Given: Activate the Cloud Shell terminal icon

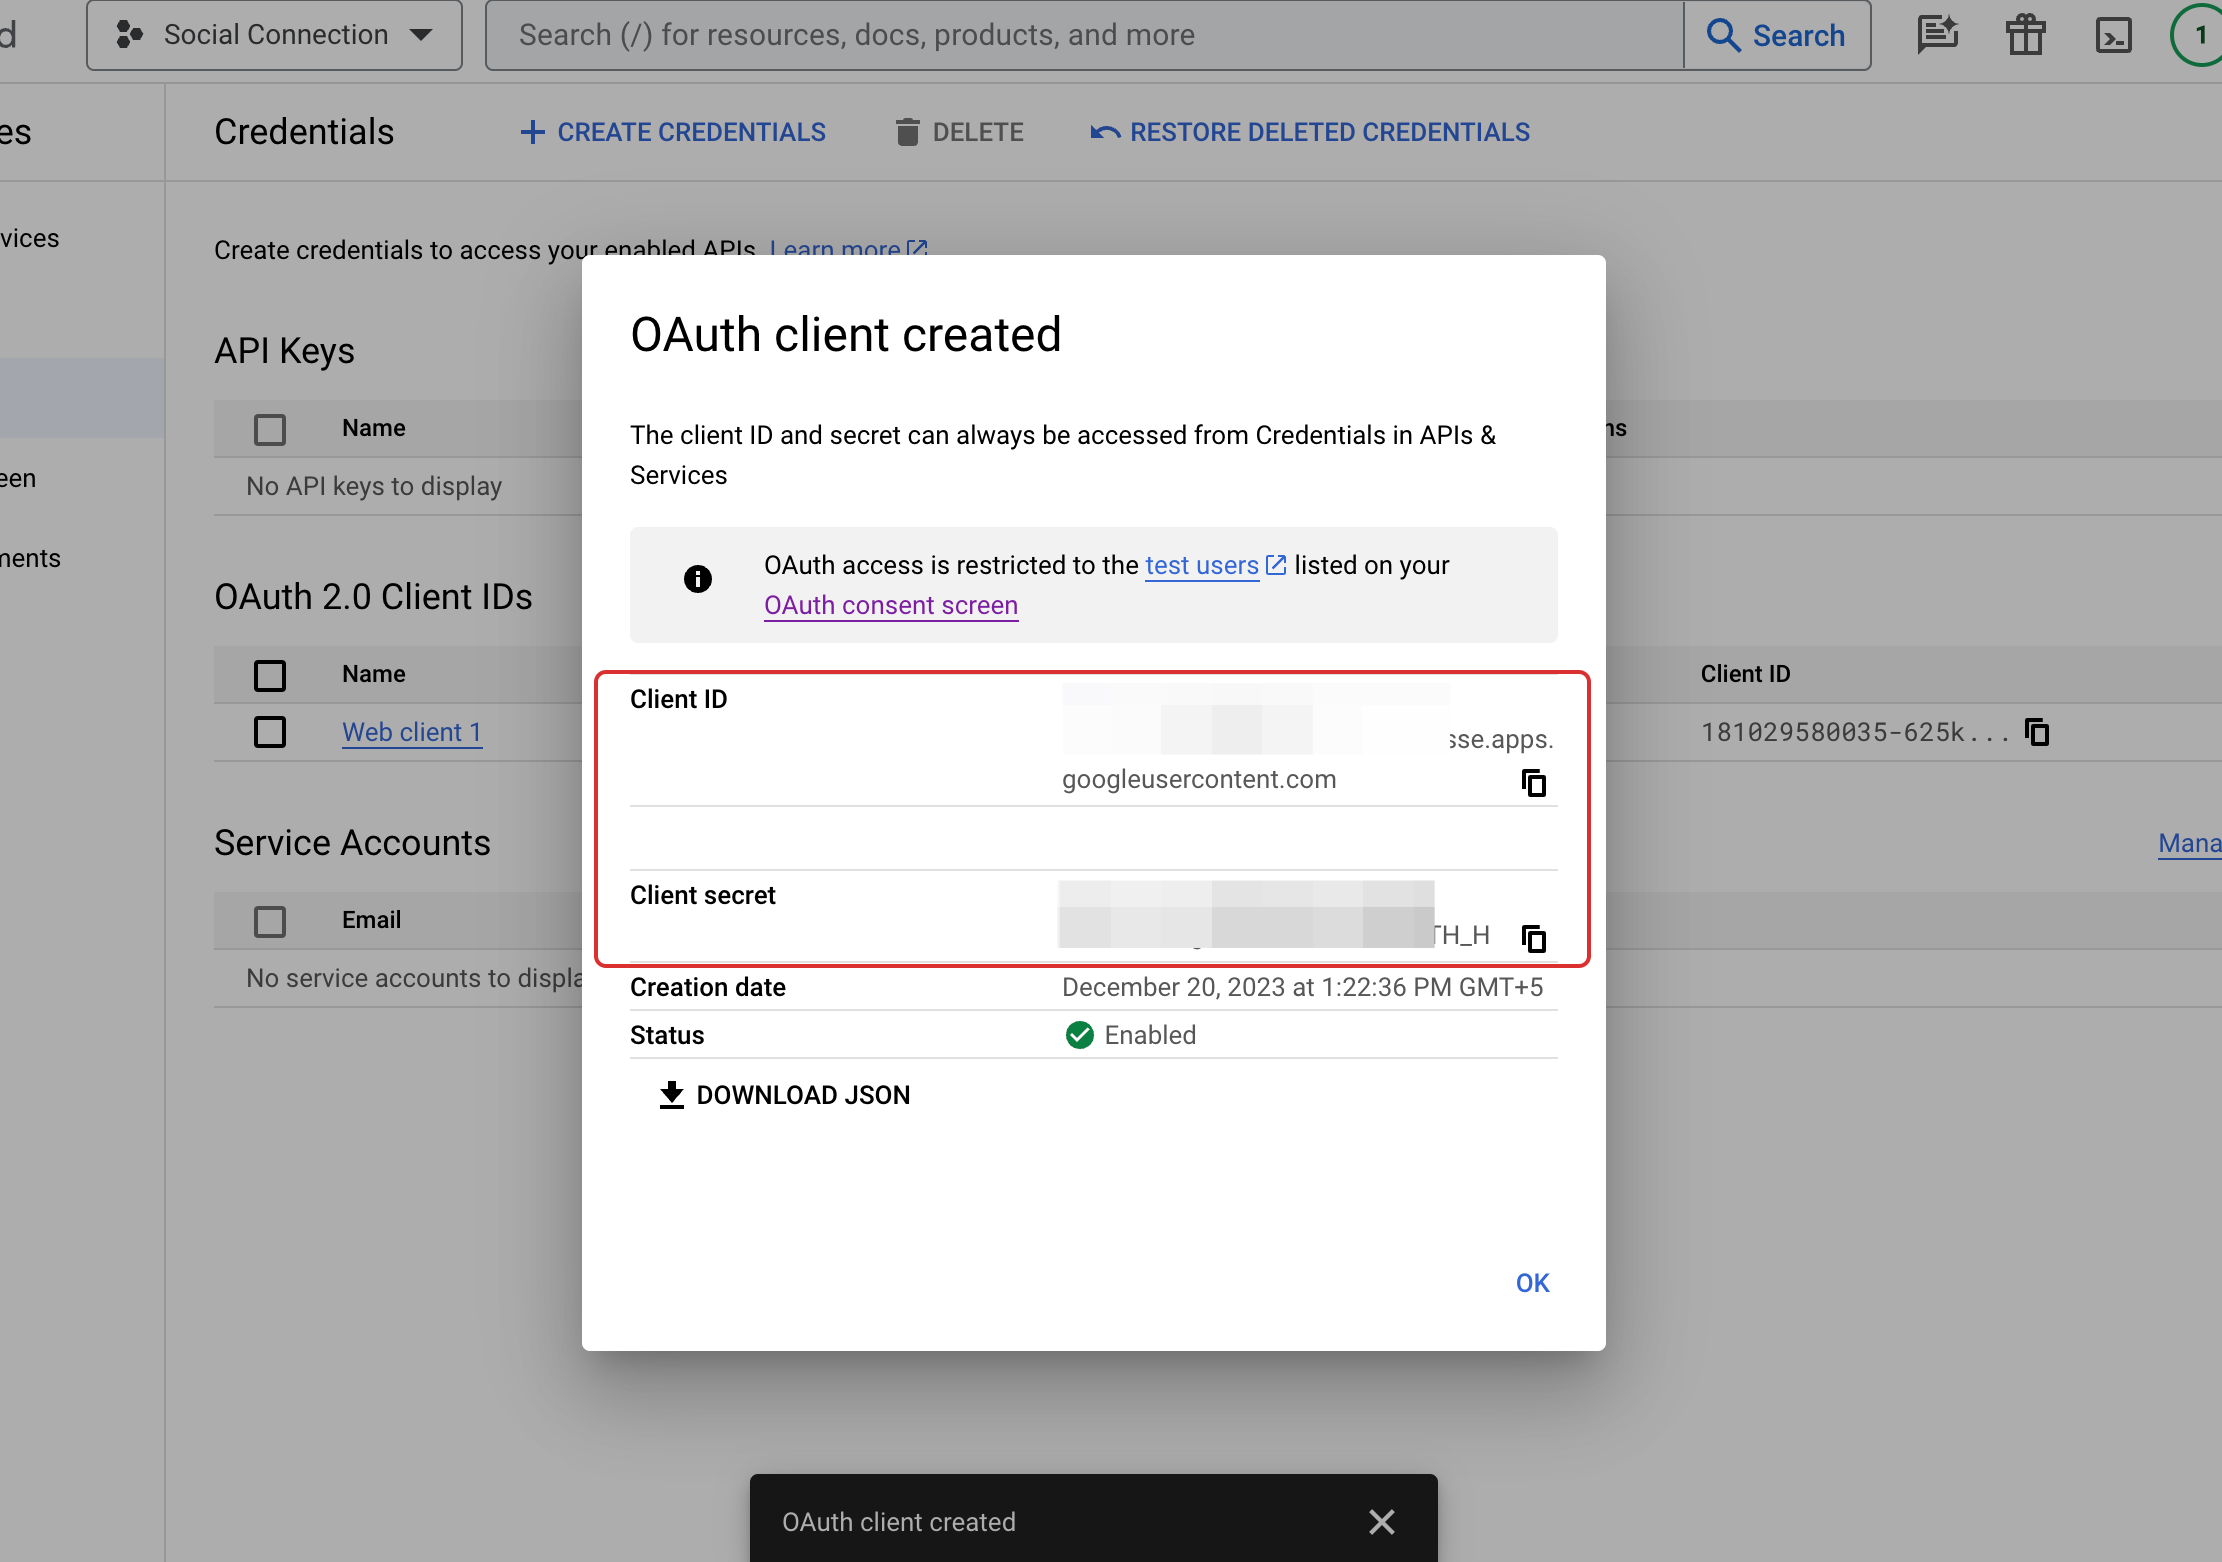Looking at the screenshot, I should [x=2113, y=35].
